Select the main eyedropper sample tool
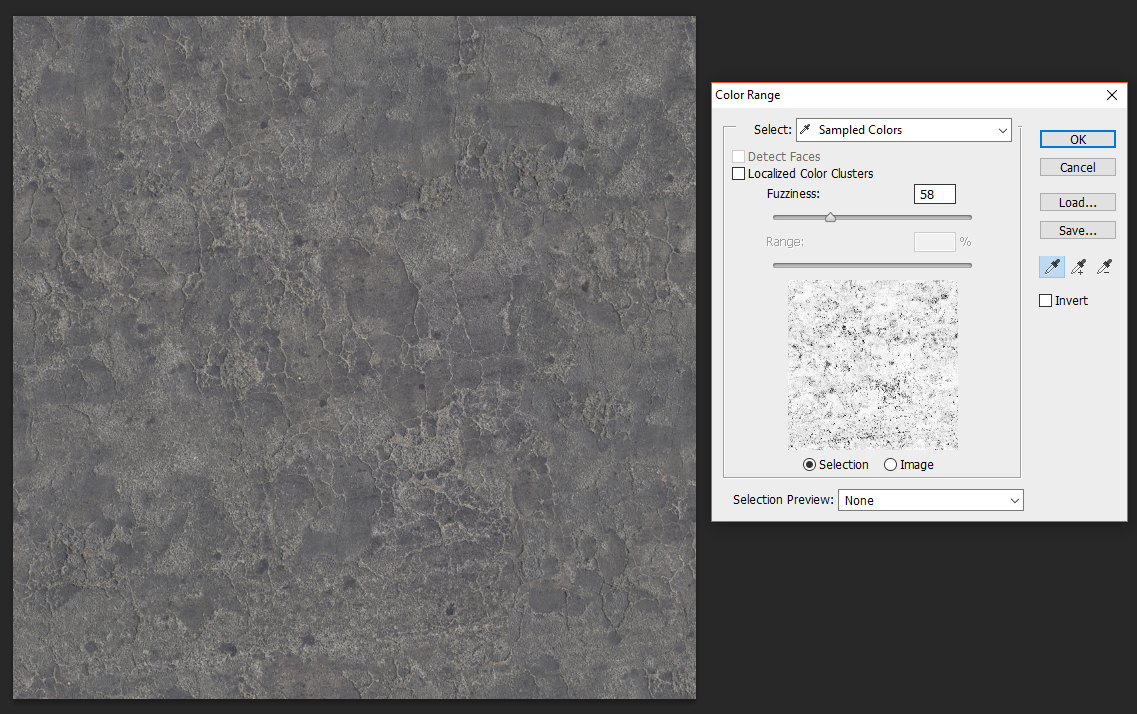The image size is (1137, 714). tap(1051, 266)
